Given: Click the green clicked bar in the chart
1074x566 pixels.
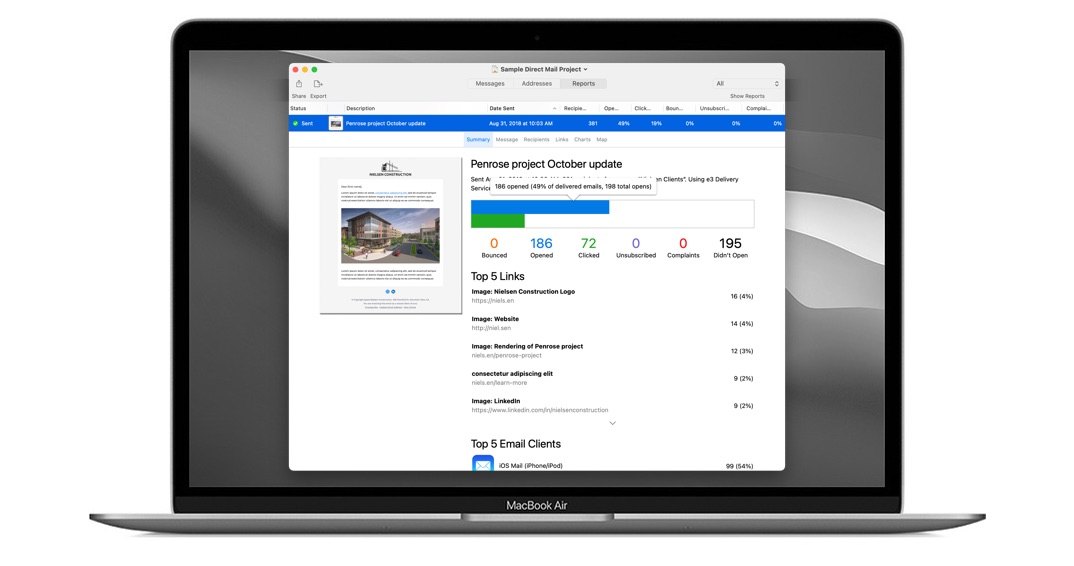Looking at the screenshot, I should (x=498, y=221).
